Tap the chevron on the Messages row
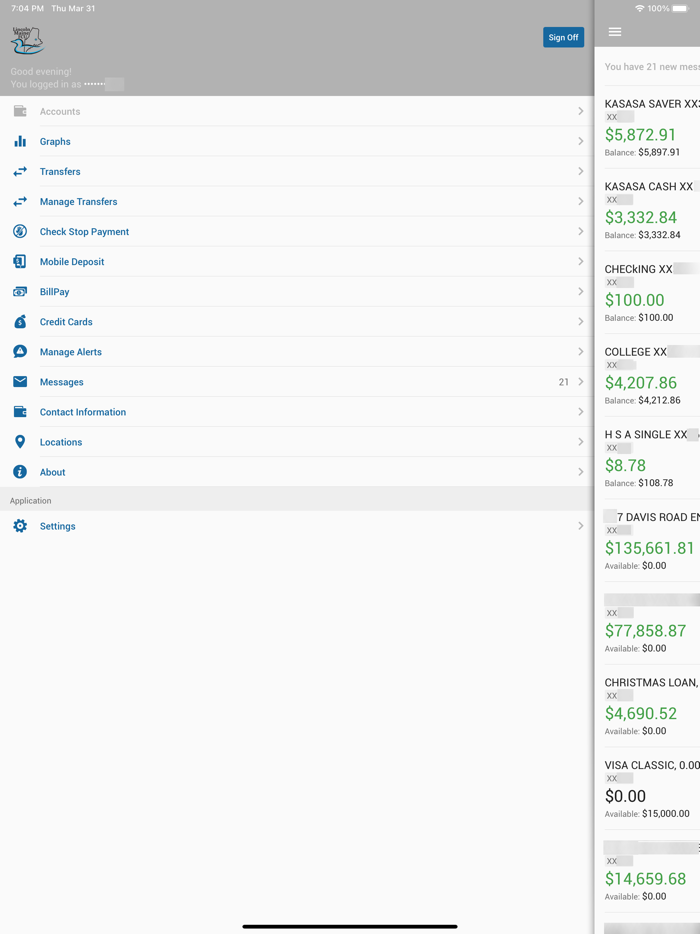This screenshot has height=934, width=700. pos(580,382)
